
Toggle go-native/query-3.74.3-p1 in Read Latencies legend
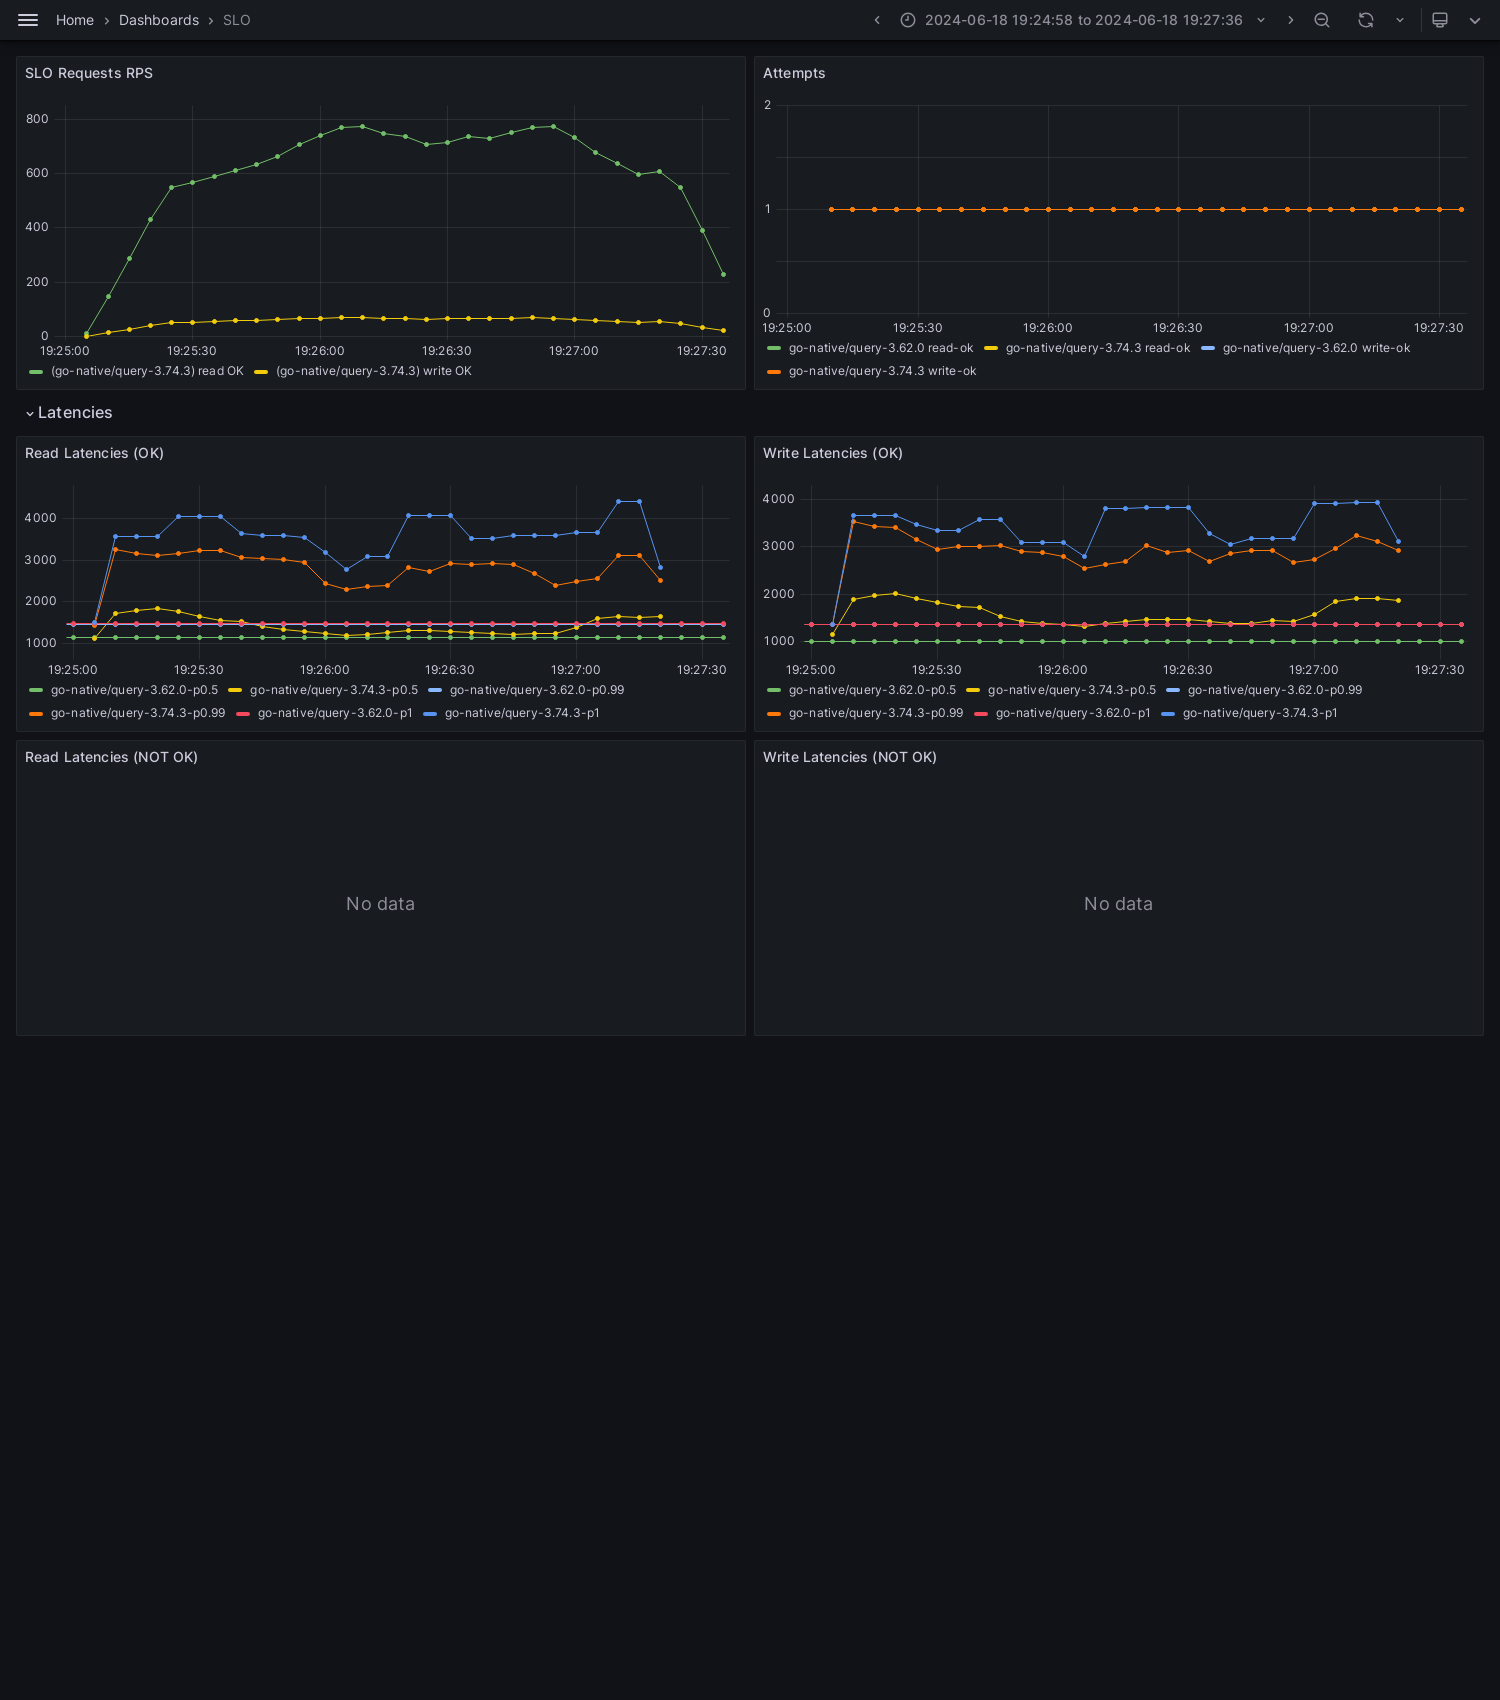coord(522,713)
